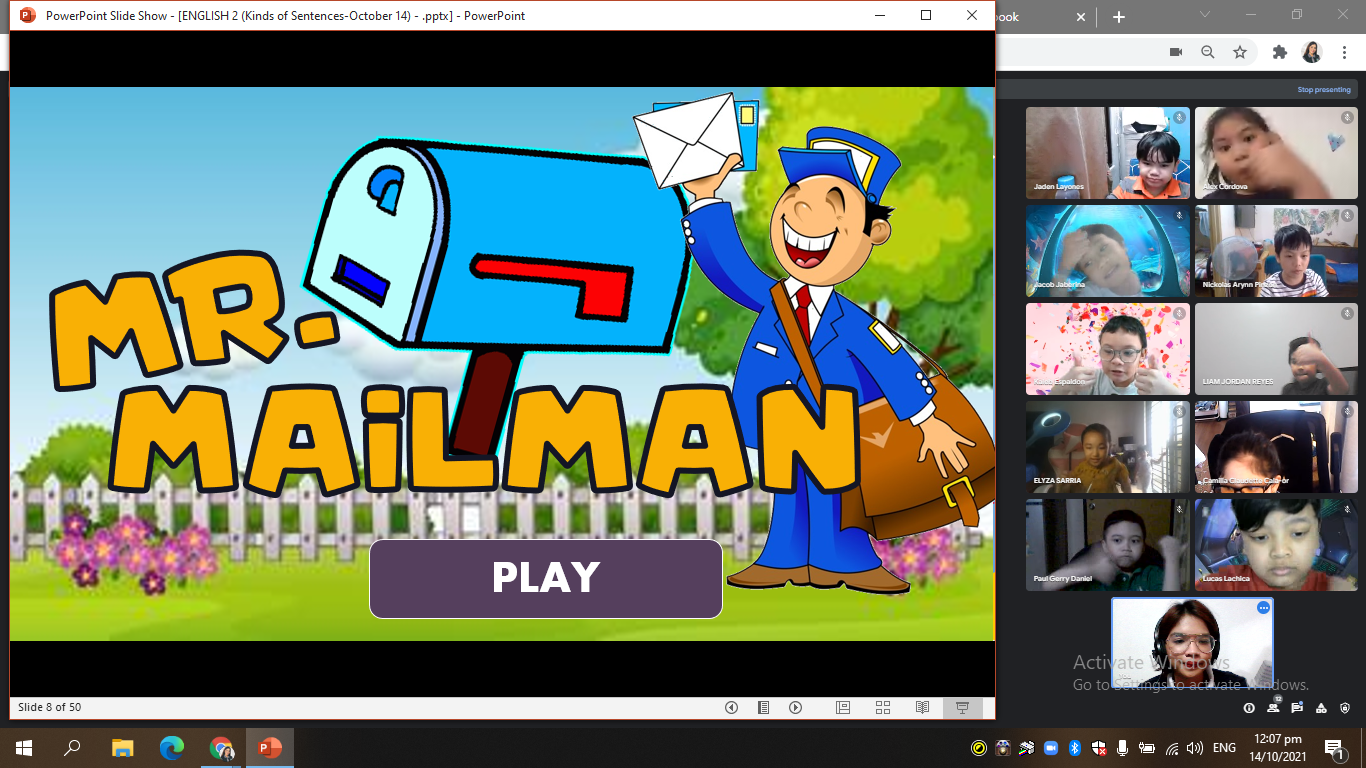Screen dimensions: 1366x768
Task: Open the Meet activities panel
Action: click(x=1321, y=708)
